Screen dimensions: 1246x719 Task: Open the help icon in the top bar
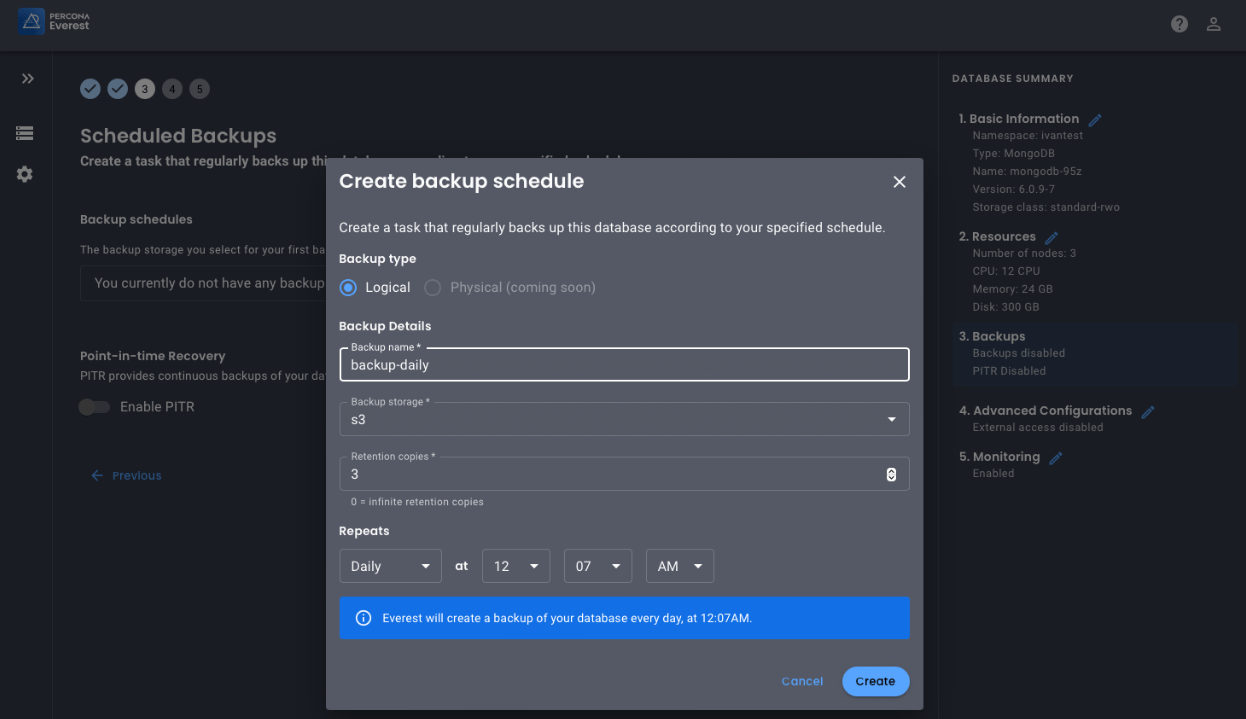tap(1179, 23)
